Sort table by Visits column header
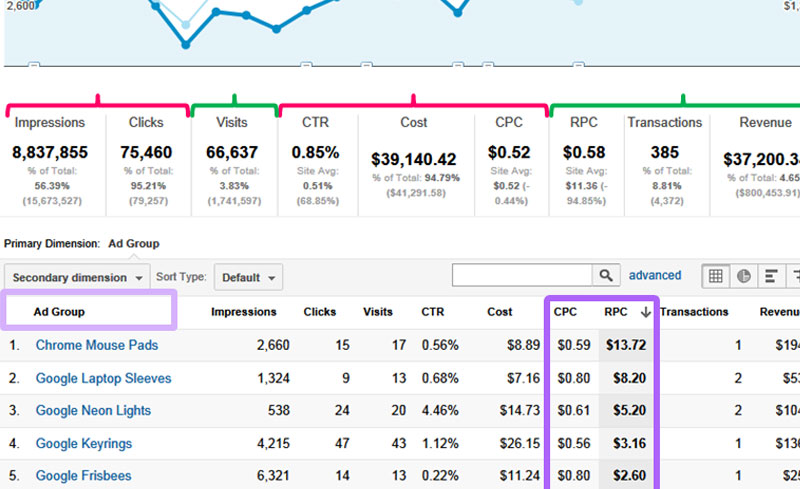This screenshot has width=800, height=489. [x=378, y=312]
